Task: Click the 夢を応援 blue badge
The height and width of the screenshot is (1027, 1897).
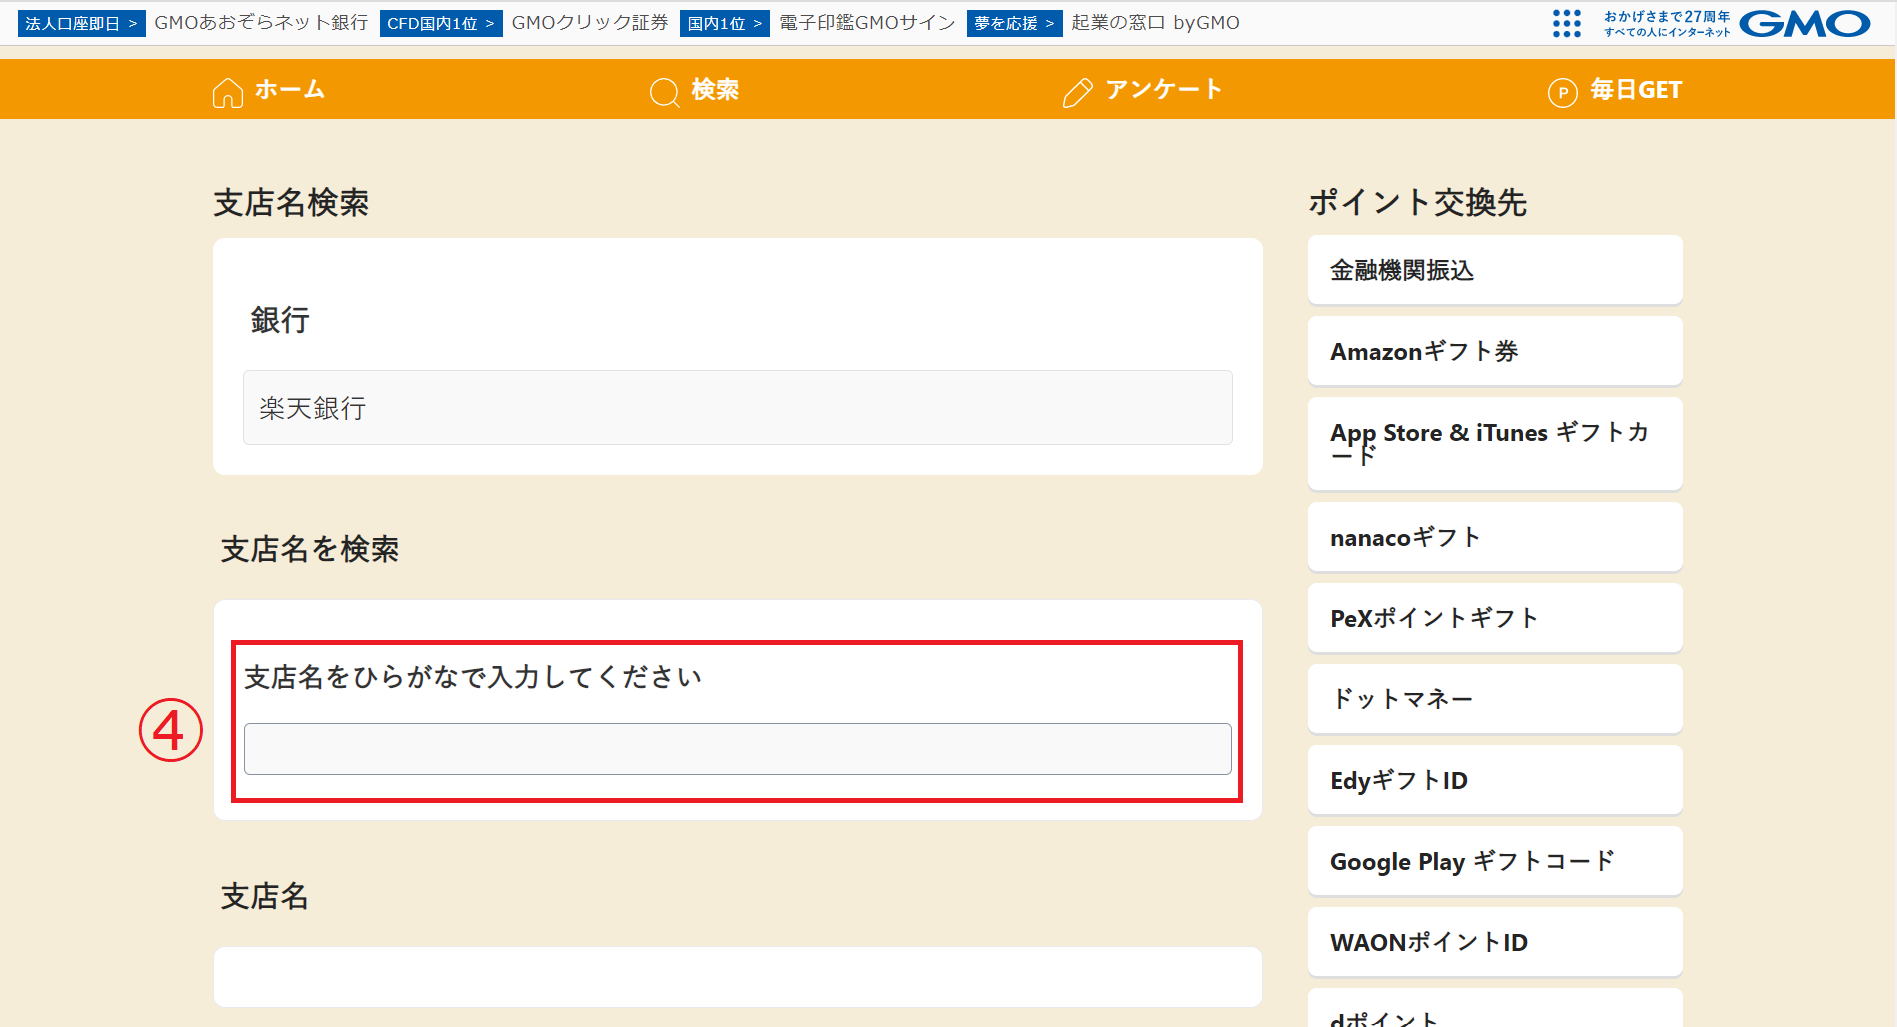Action: 1014,23
